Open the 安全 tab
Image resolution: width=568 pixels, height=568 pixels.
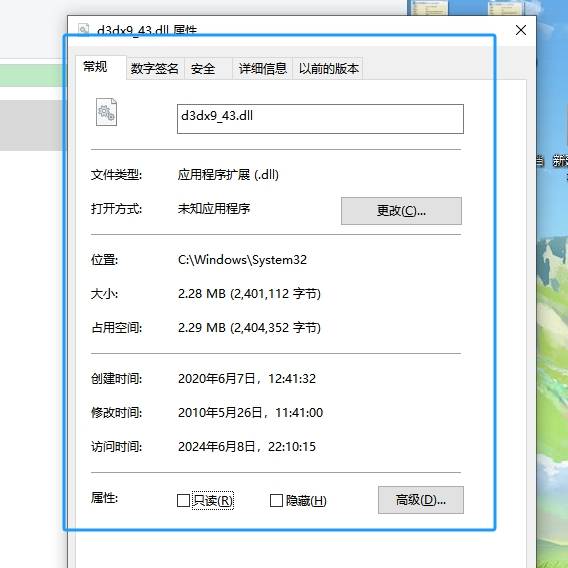203,68
